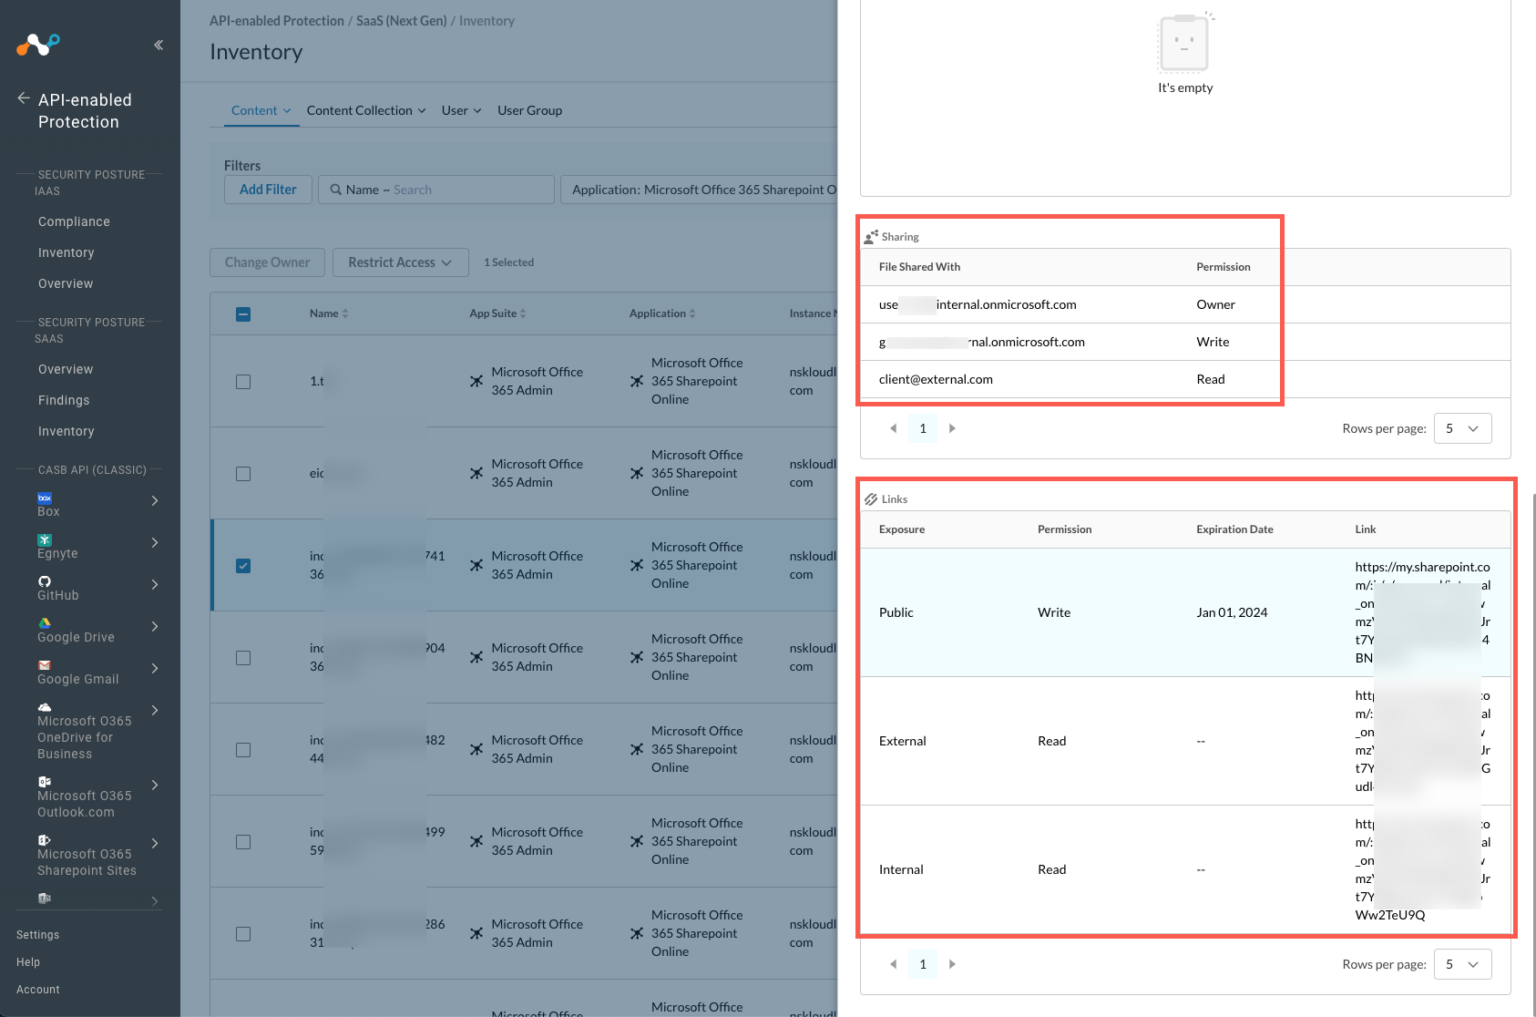Open the Content filter dropdown chevron
1536x1017 pixels.
[287, 110]
